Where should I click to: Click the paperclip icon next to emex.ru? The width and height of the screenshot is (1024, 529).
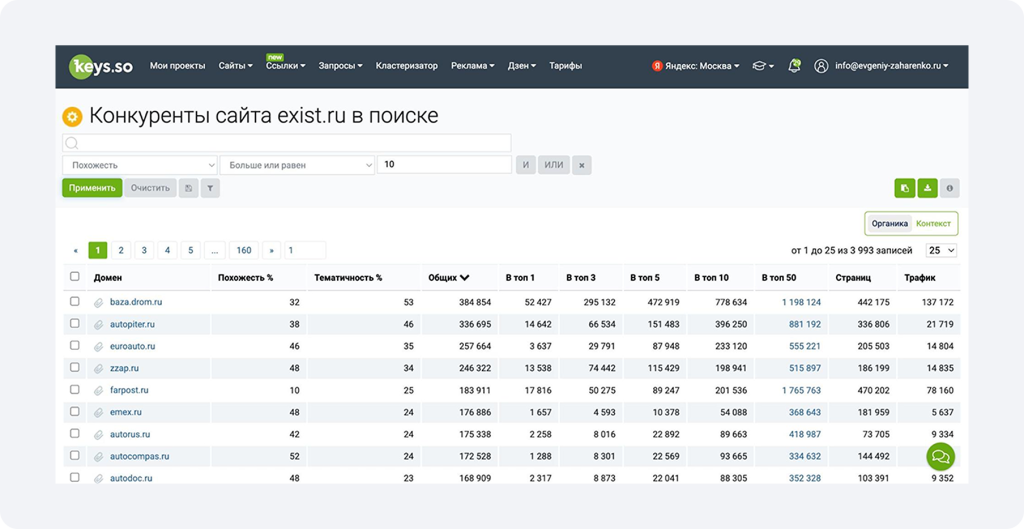99,413
